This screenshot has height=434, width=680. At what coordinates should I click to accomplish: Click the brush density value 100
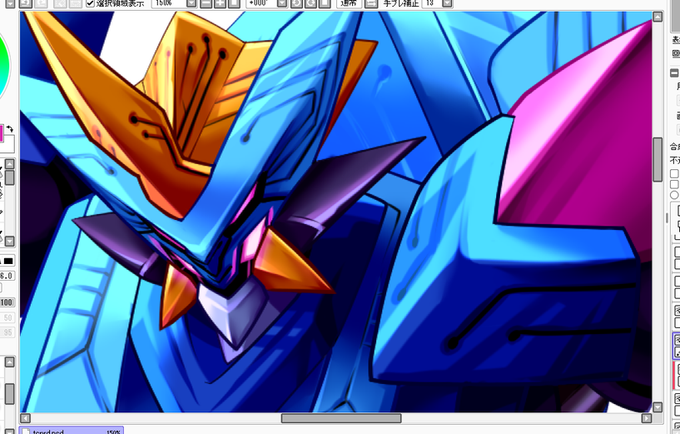tap(7, 302)
